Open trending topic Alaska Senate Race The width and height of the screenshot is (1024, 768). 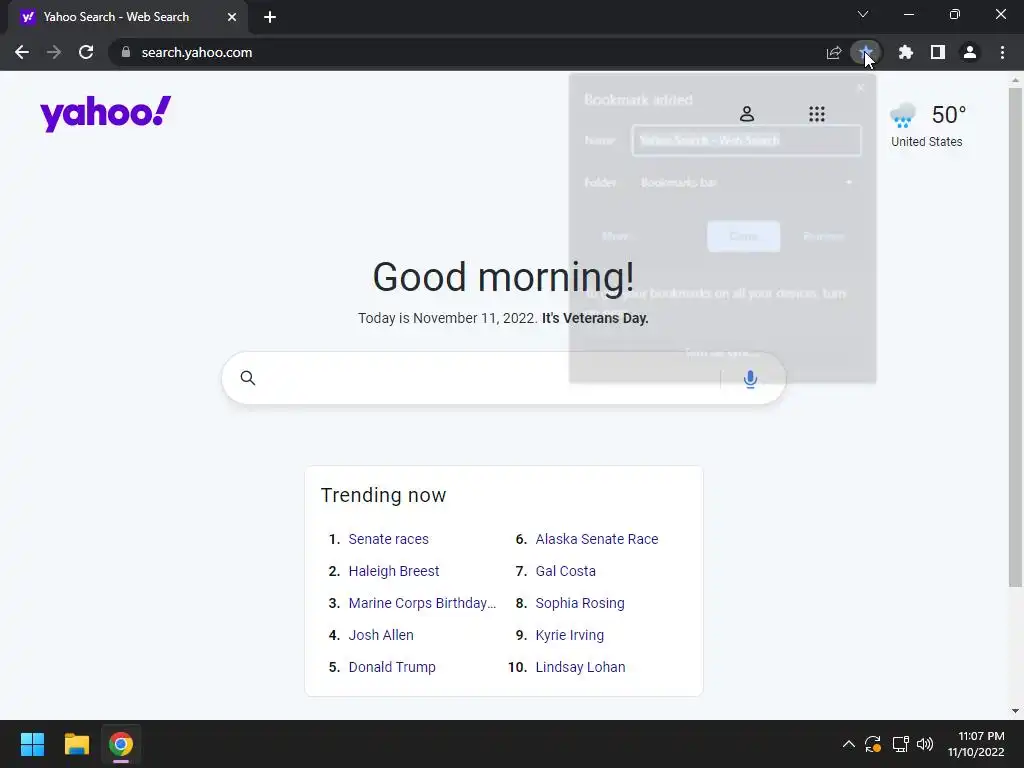tap(597, 539)
